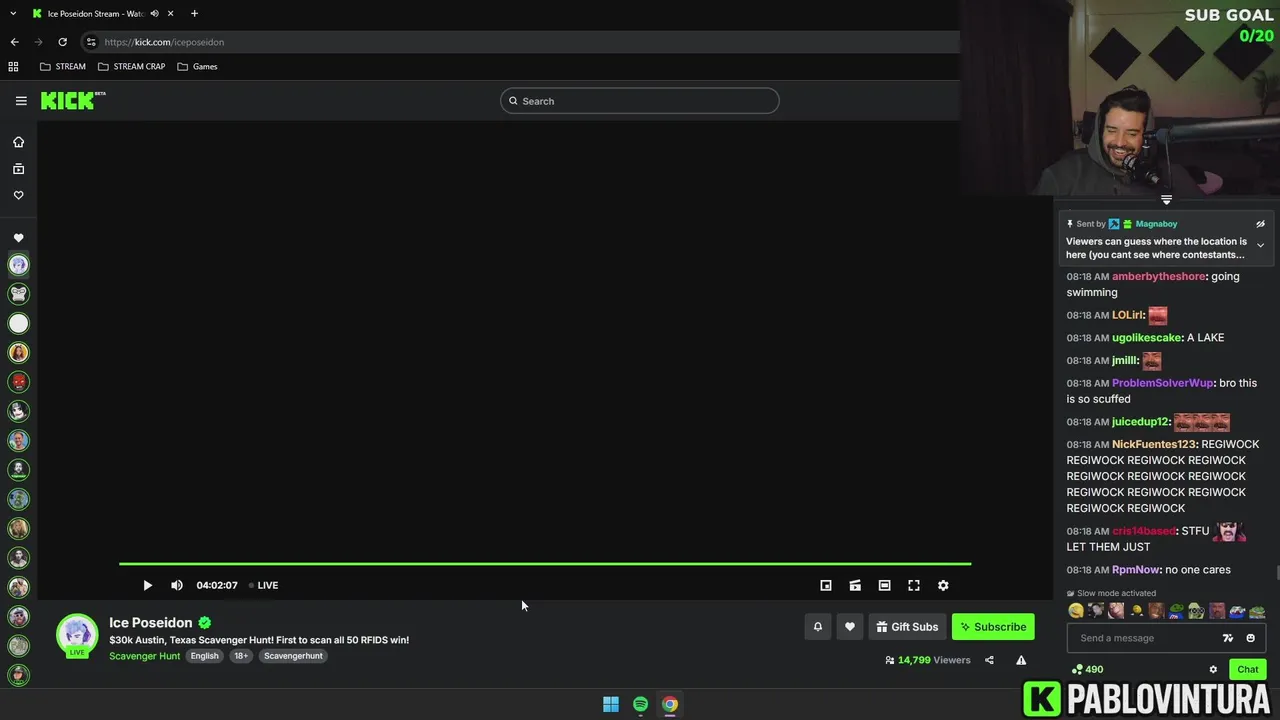1280x720 pixels.
Task: Reload the browser page
Action: coord(62,42)
